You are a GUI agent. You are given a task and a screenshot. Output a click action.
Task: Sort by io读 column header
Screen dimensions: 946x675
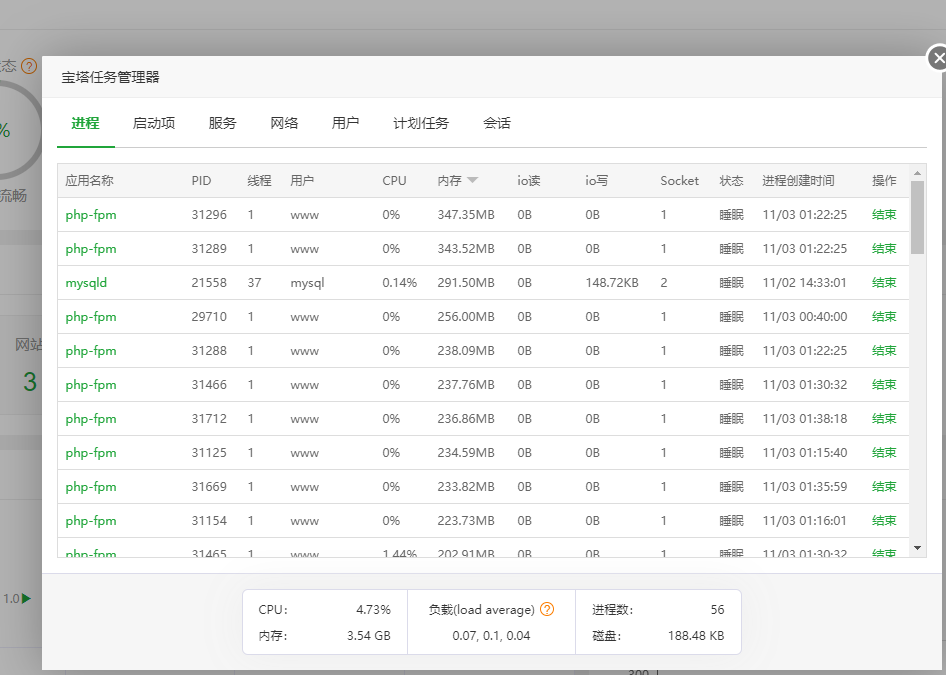529,180
